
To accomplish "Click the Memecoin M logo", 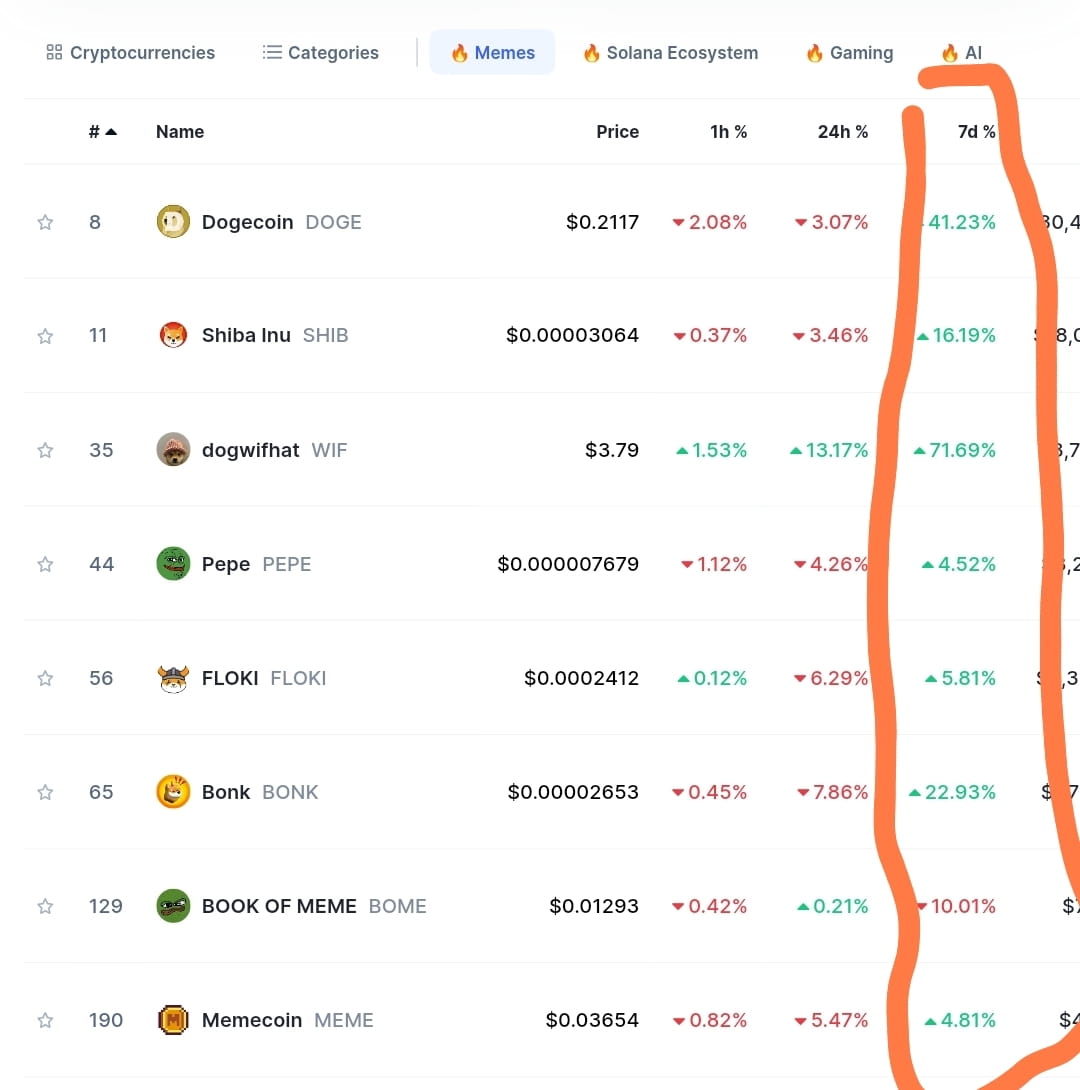I will [x=172, y=1020].
